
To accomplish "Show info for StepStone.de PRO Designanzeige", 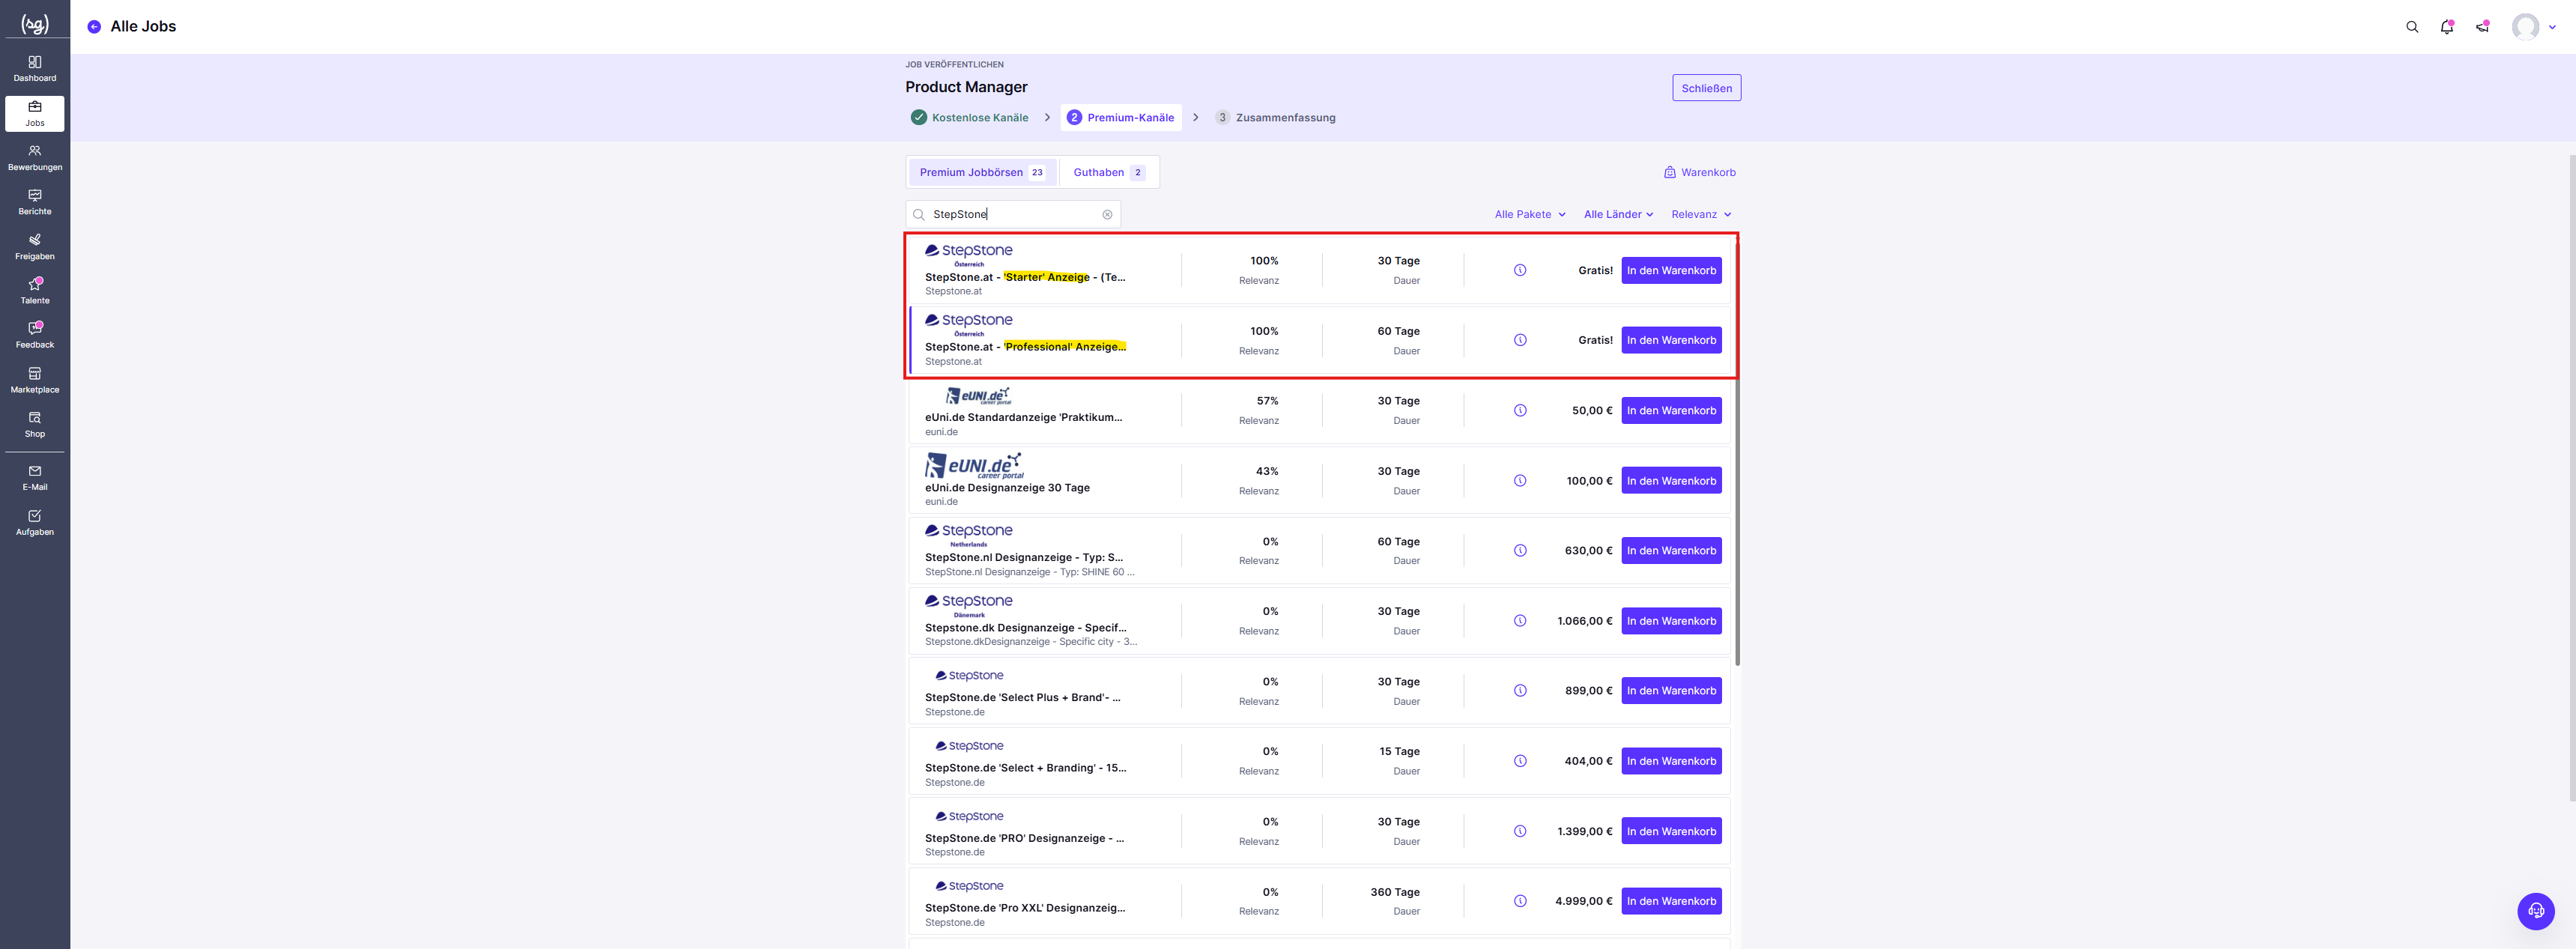I will [x=1520, y=831].
